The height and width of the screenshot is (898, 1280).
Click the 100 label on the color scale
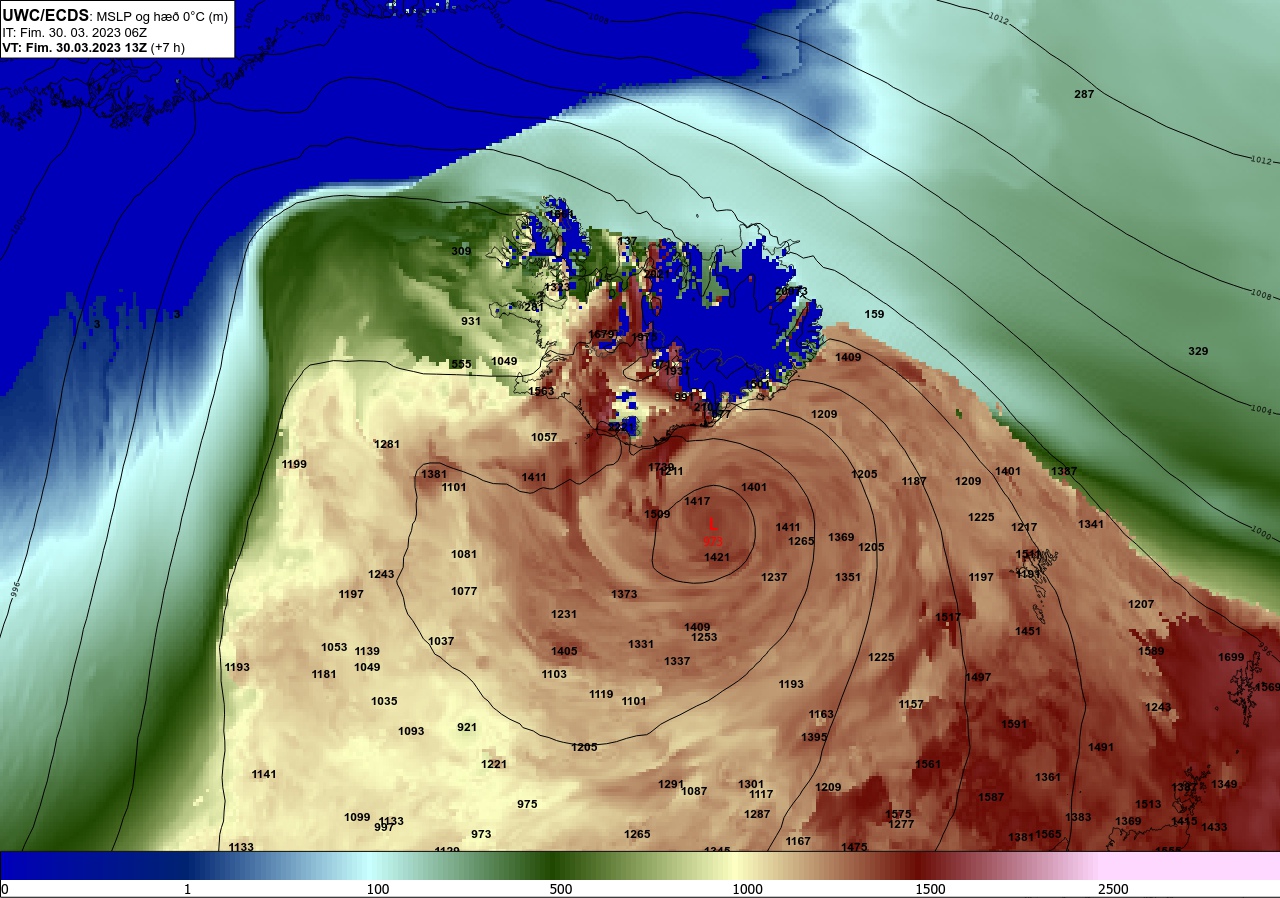click(x=378, y=889)
